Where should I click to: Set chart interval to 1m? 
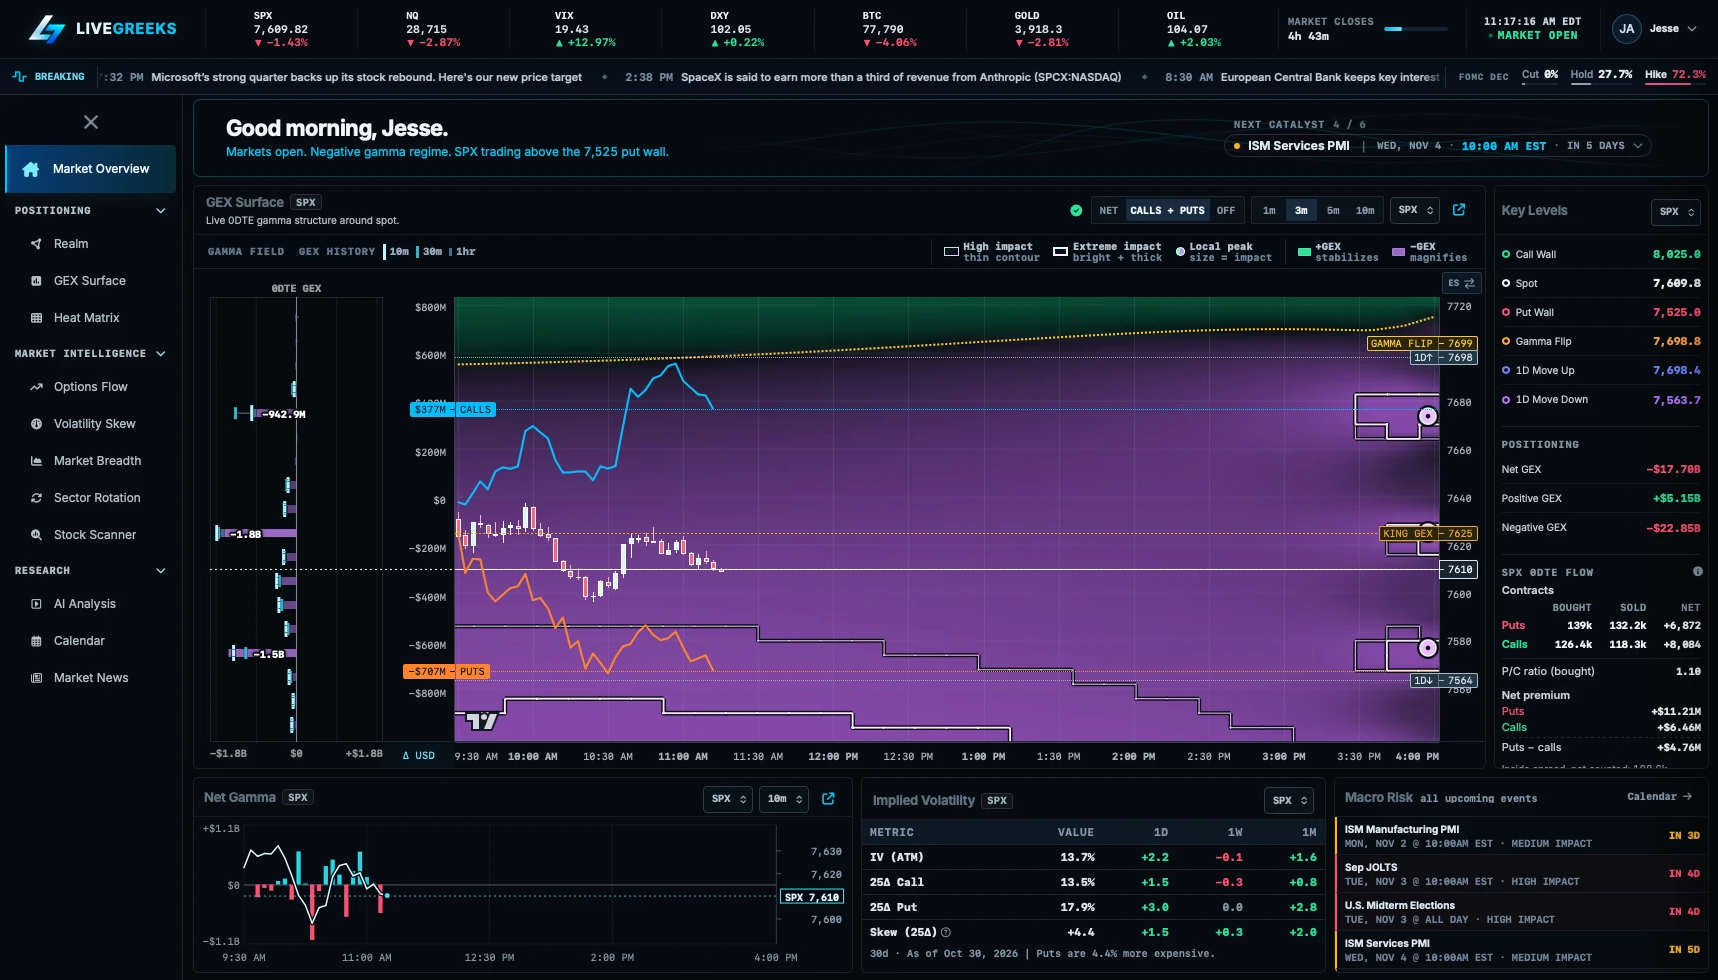click(x=1269, y=210)
